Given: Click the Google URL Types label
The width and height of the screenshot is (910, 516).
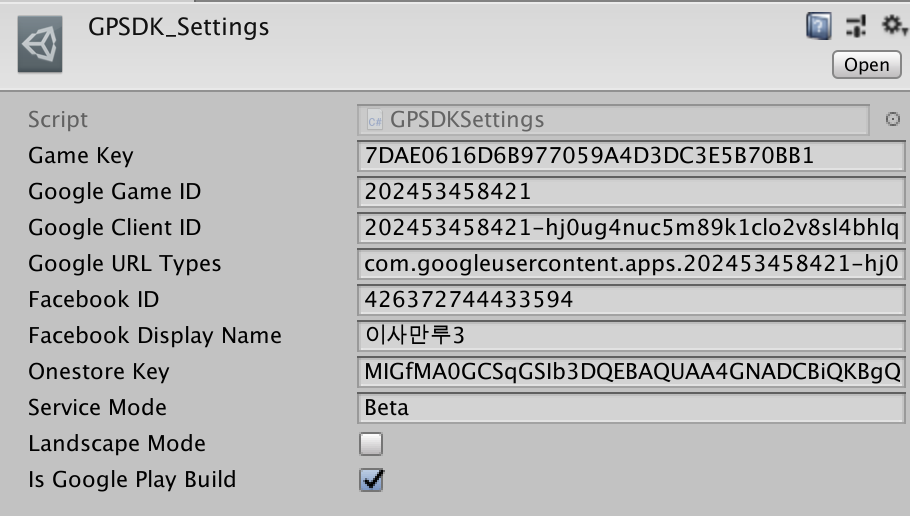Looking at the screenshot, I should [x=125, y=264].
